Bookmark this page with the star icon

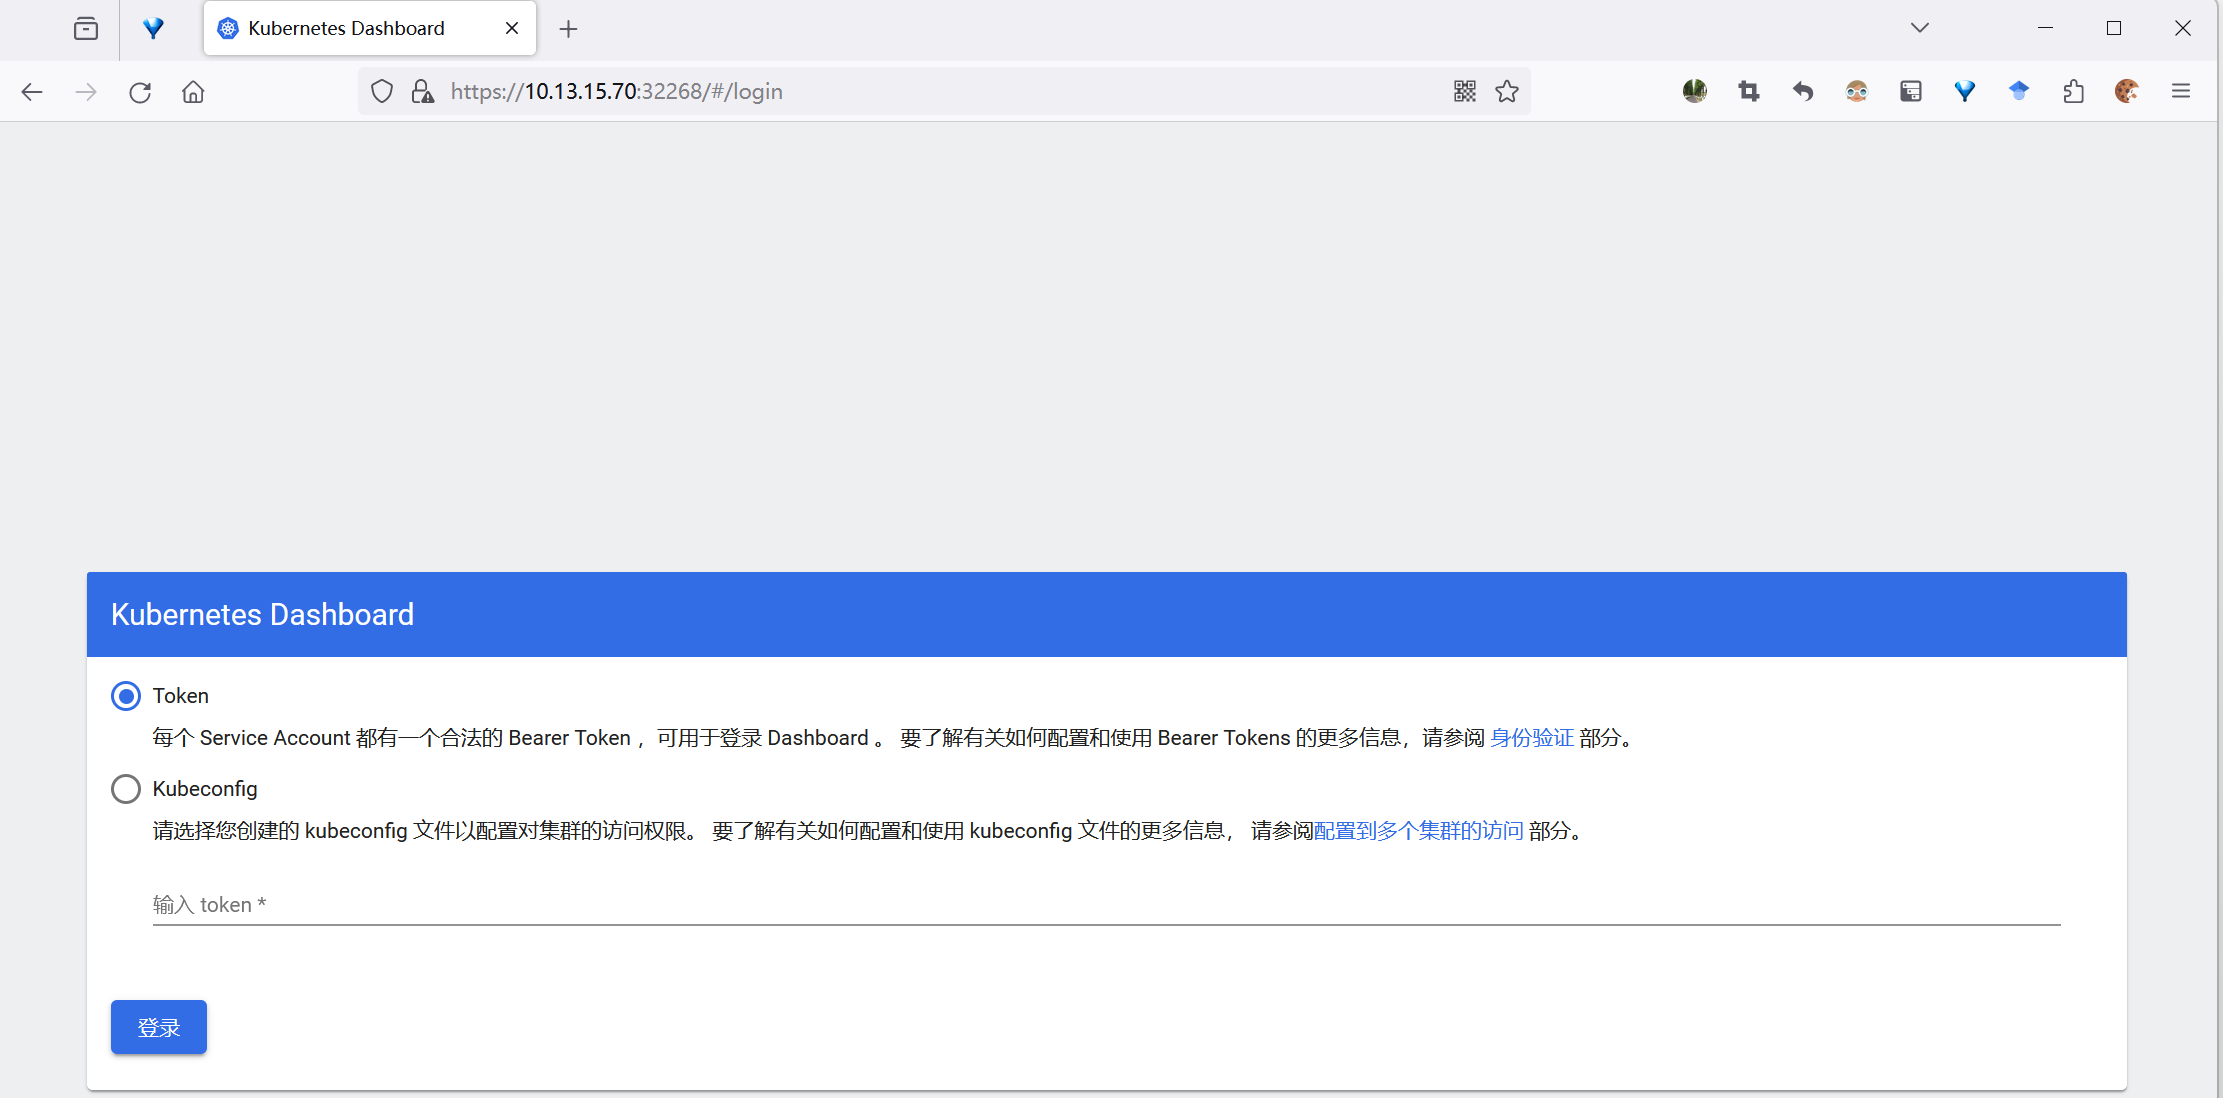coord(1507,91)
